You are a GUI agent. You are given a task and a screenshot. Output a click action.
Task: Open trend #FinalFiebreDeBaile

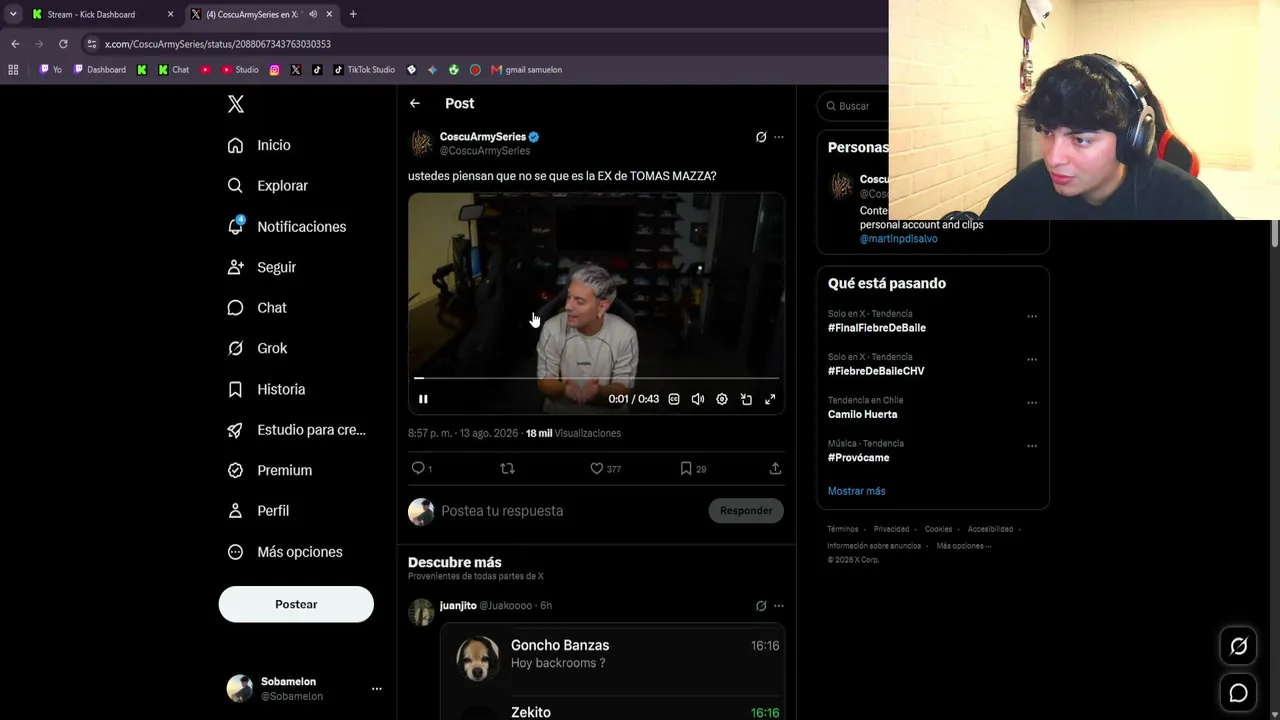click(877, 328)
